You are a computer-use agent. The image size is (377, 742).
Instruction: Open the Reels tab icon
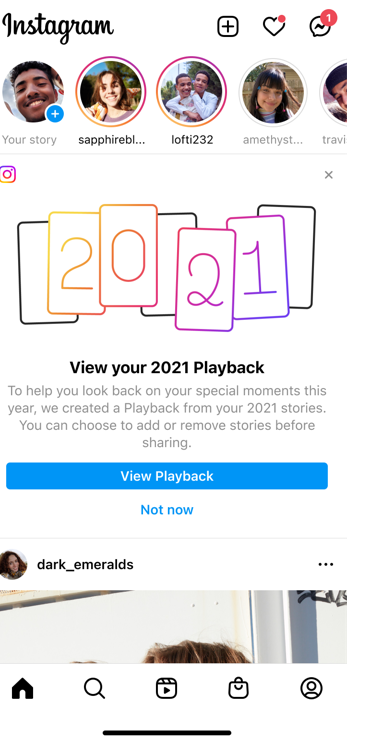pos(167,689)
